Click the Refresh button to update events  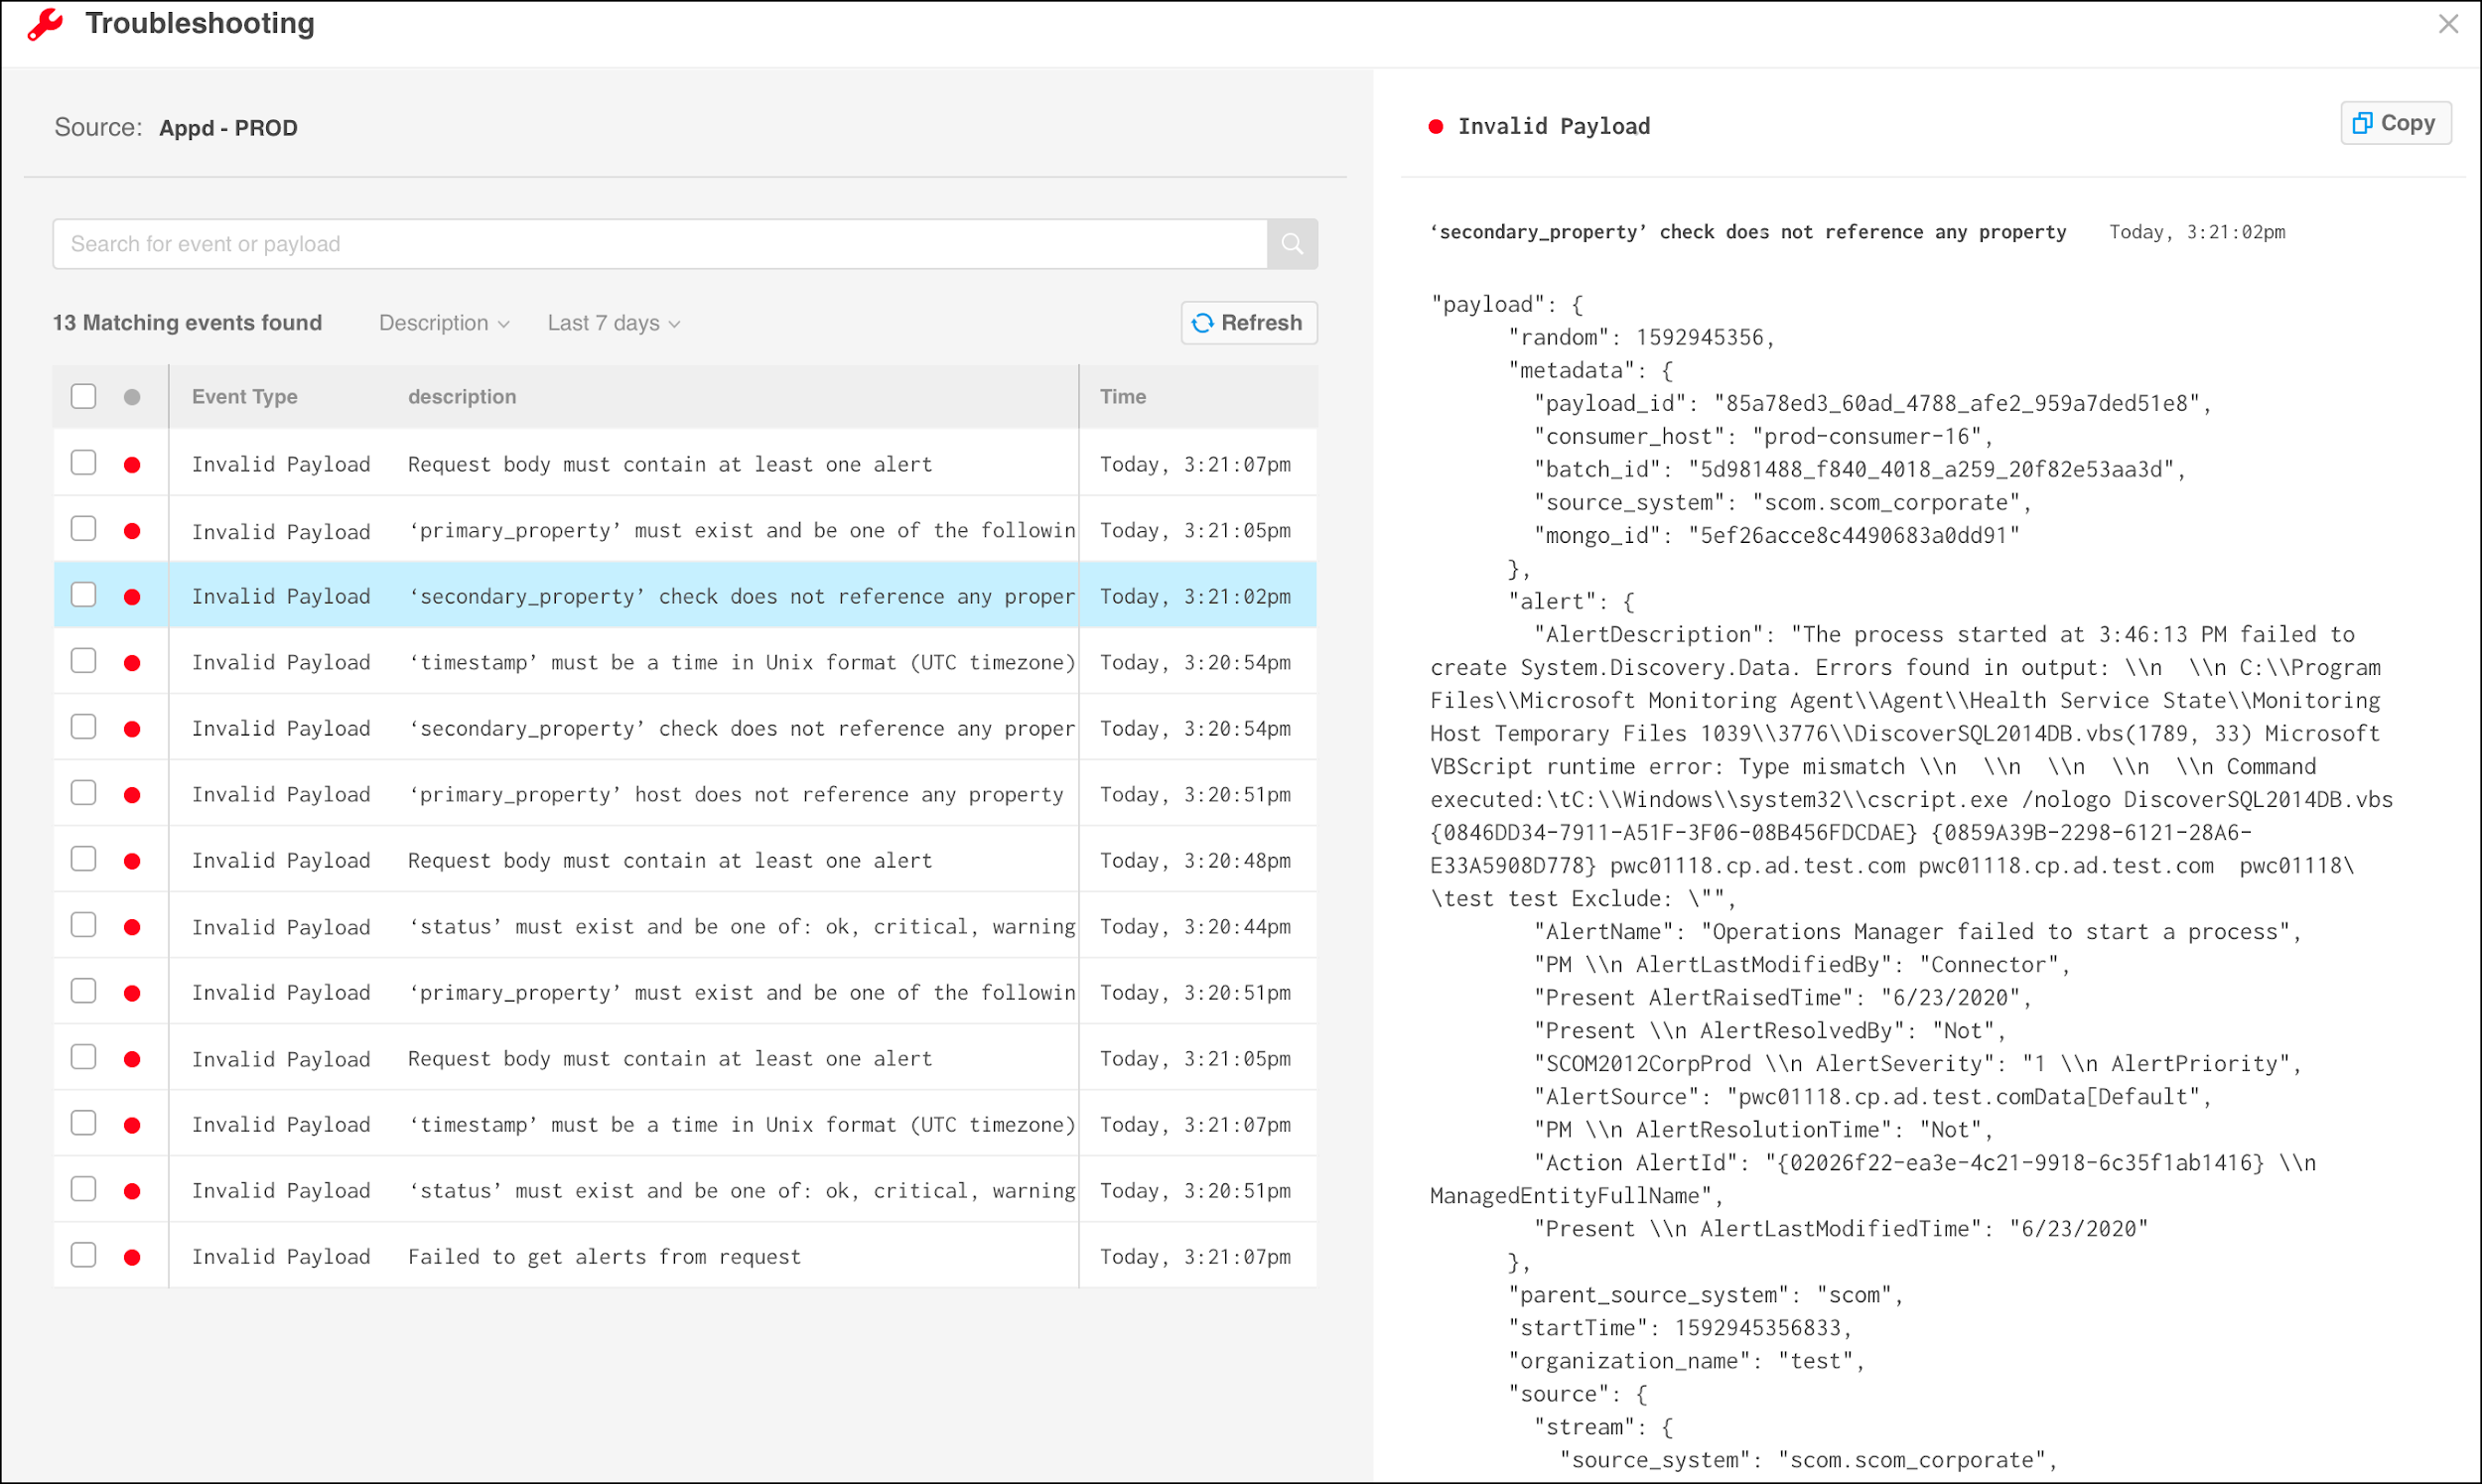(1245, 324)
